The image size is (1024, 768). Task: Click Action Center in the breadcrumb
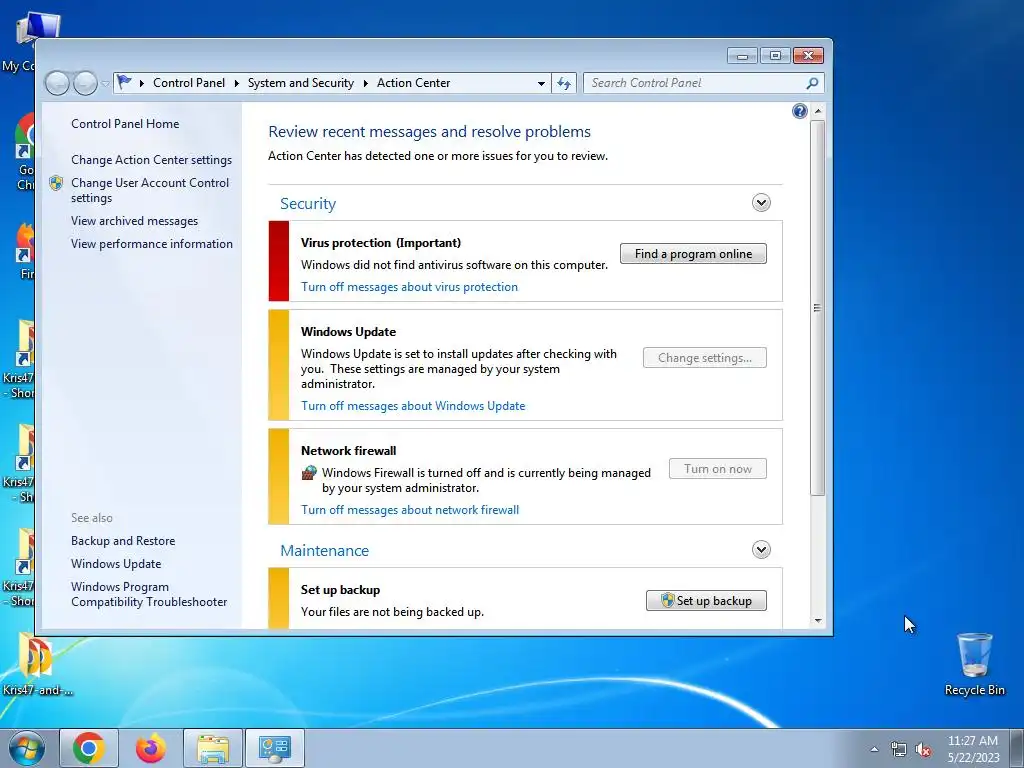(x=413, y=83)
